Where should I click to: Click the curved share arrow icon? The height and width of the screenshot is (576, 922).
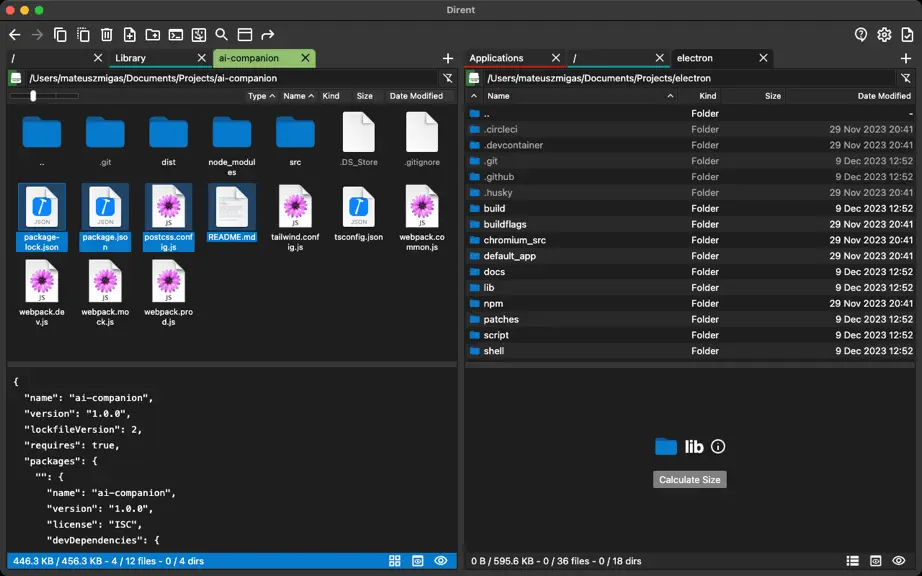268,35
